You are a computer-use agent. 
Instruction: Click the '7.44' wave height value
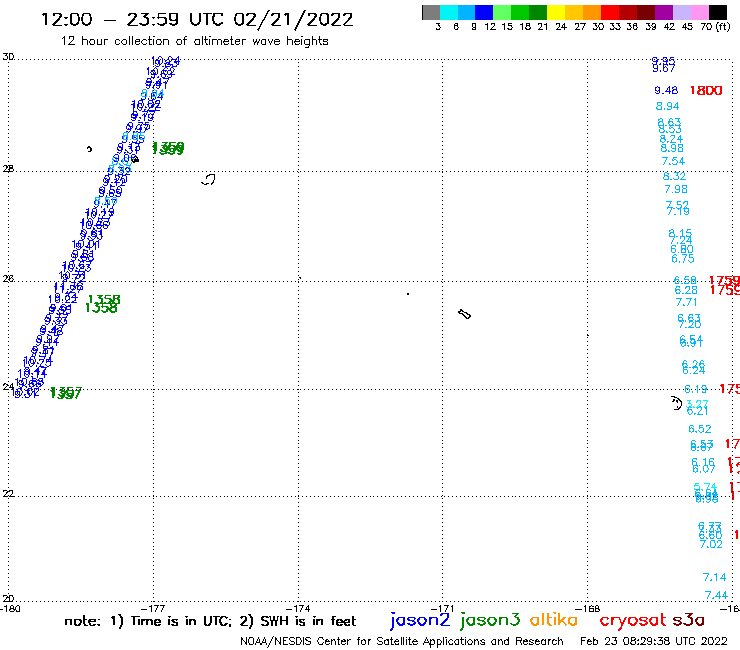(x=716, y=595)
